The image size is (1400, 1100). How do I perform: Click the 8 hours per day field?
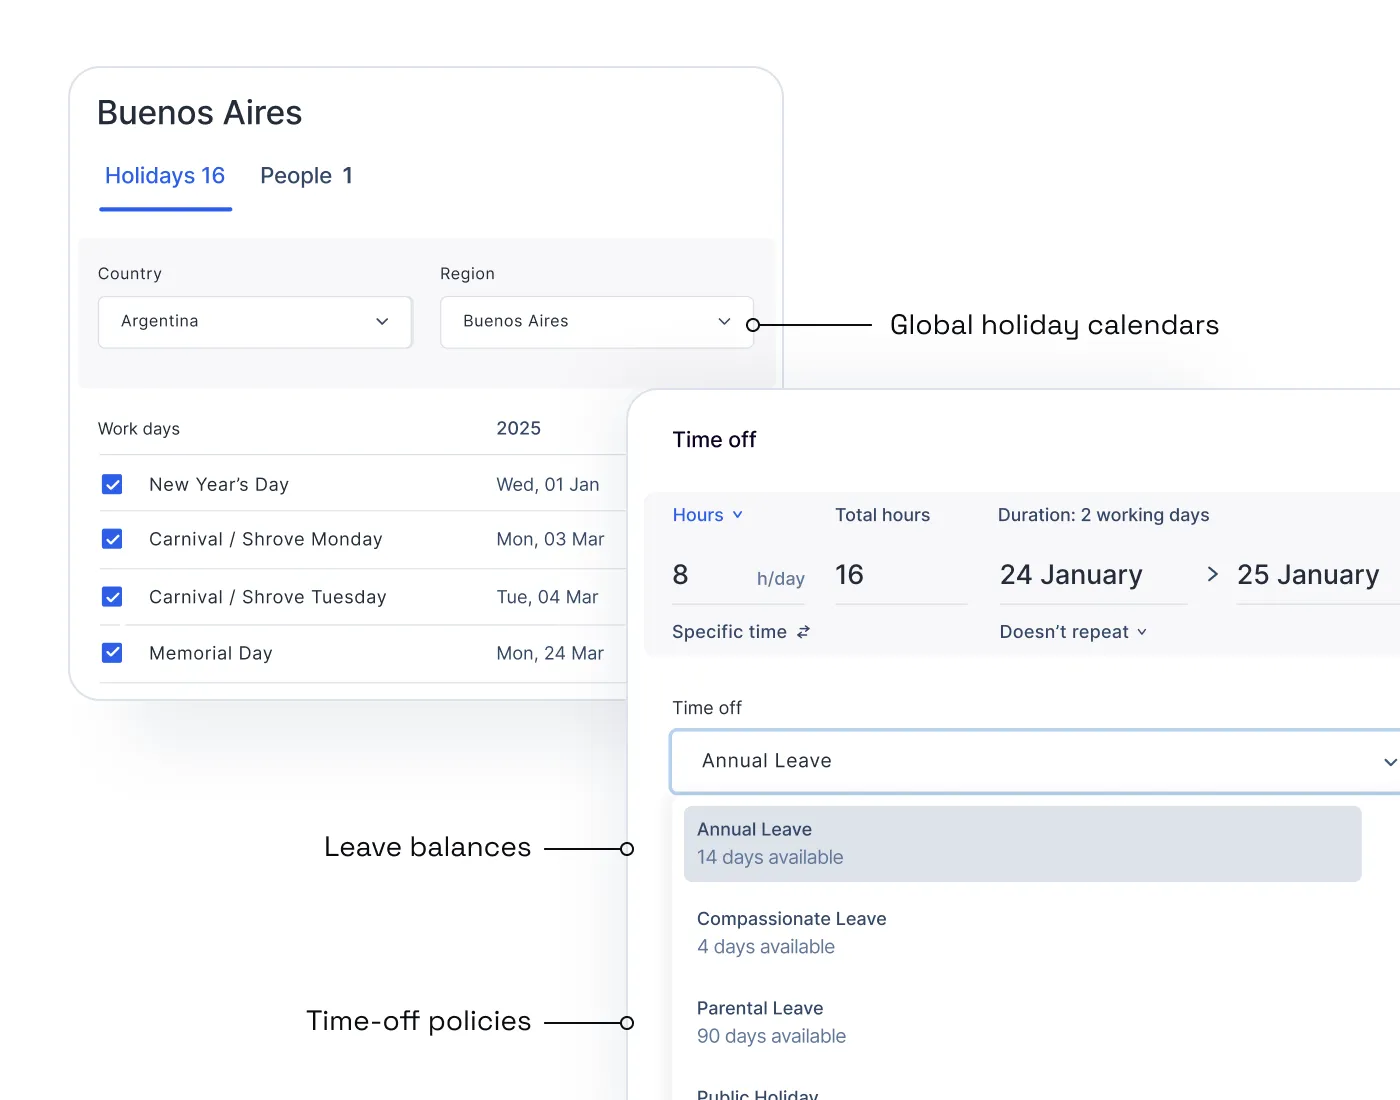739,576
